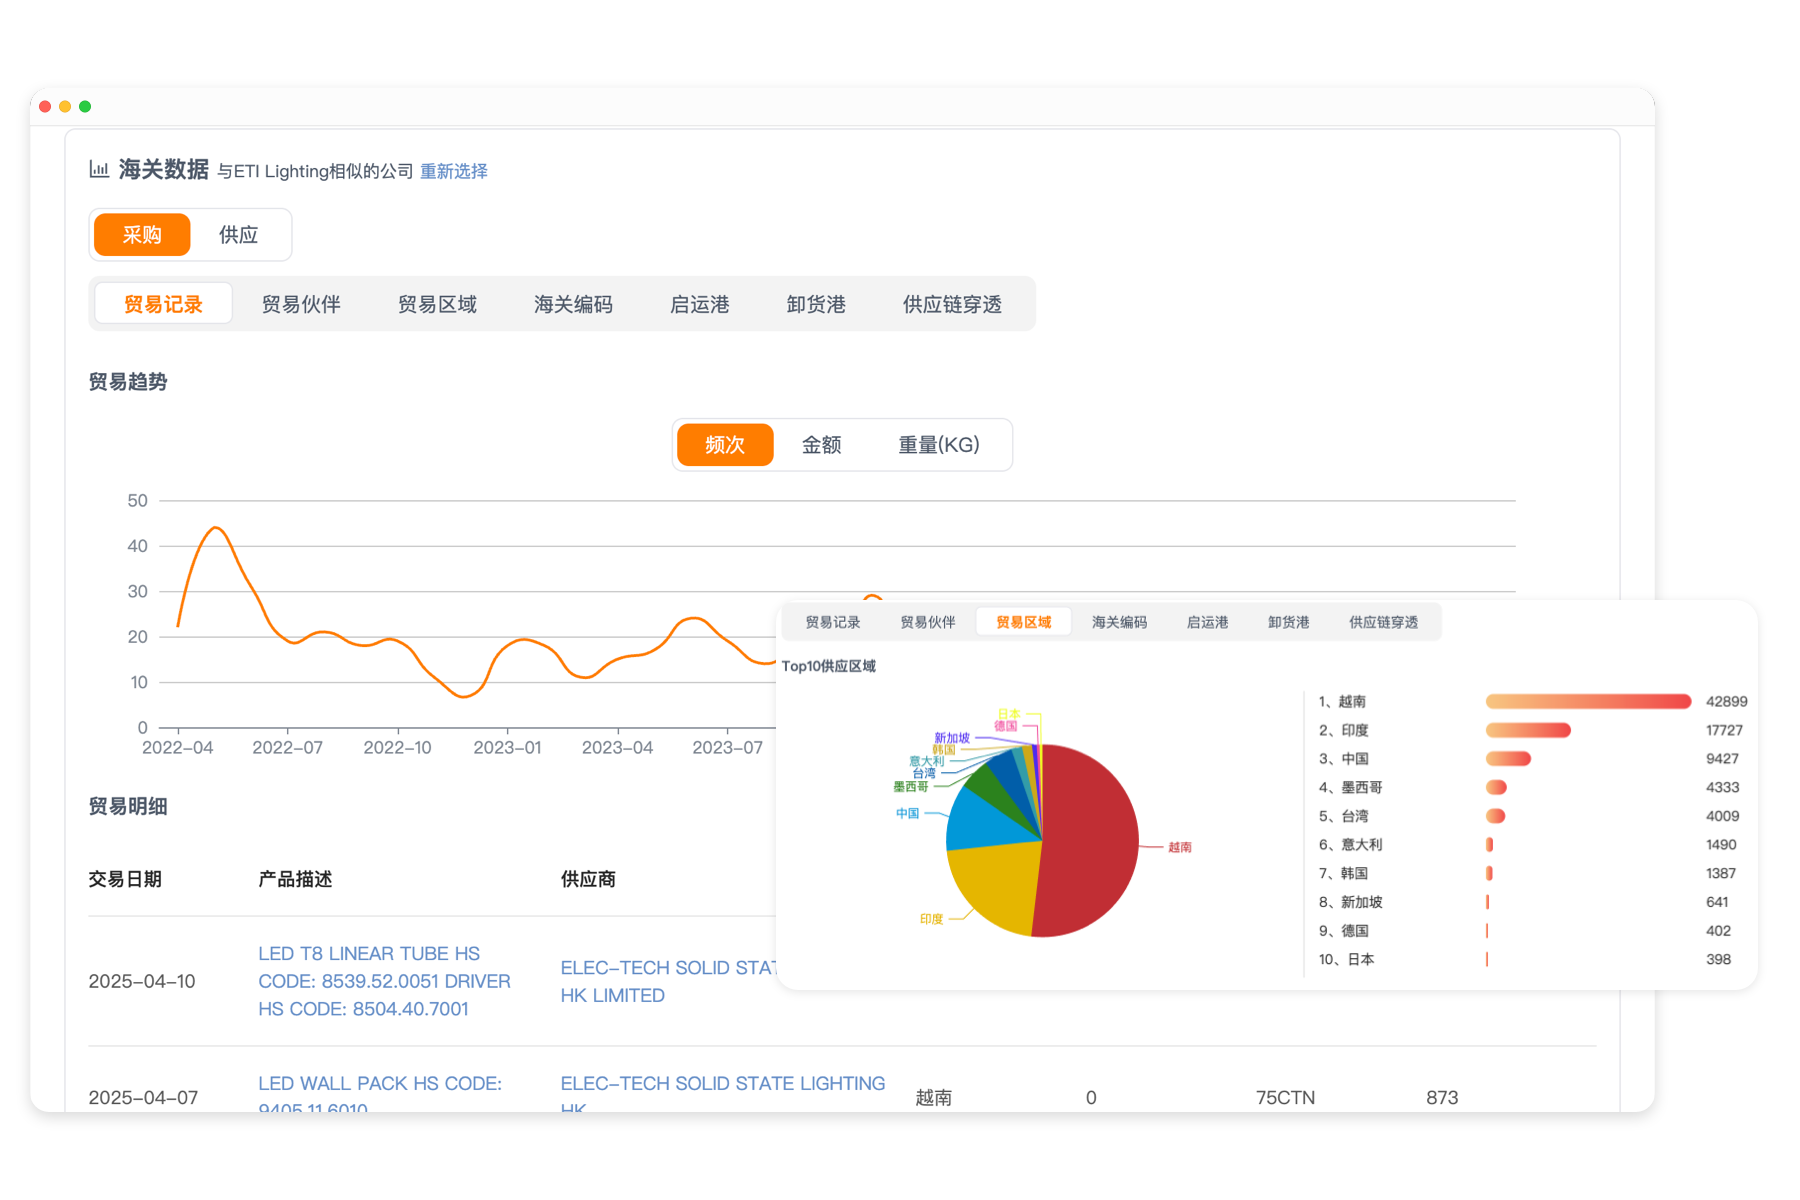Screen dimensions: 1800x1200
Task: Open the 卸货港 tab
Action: (x=816, y=303)
